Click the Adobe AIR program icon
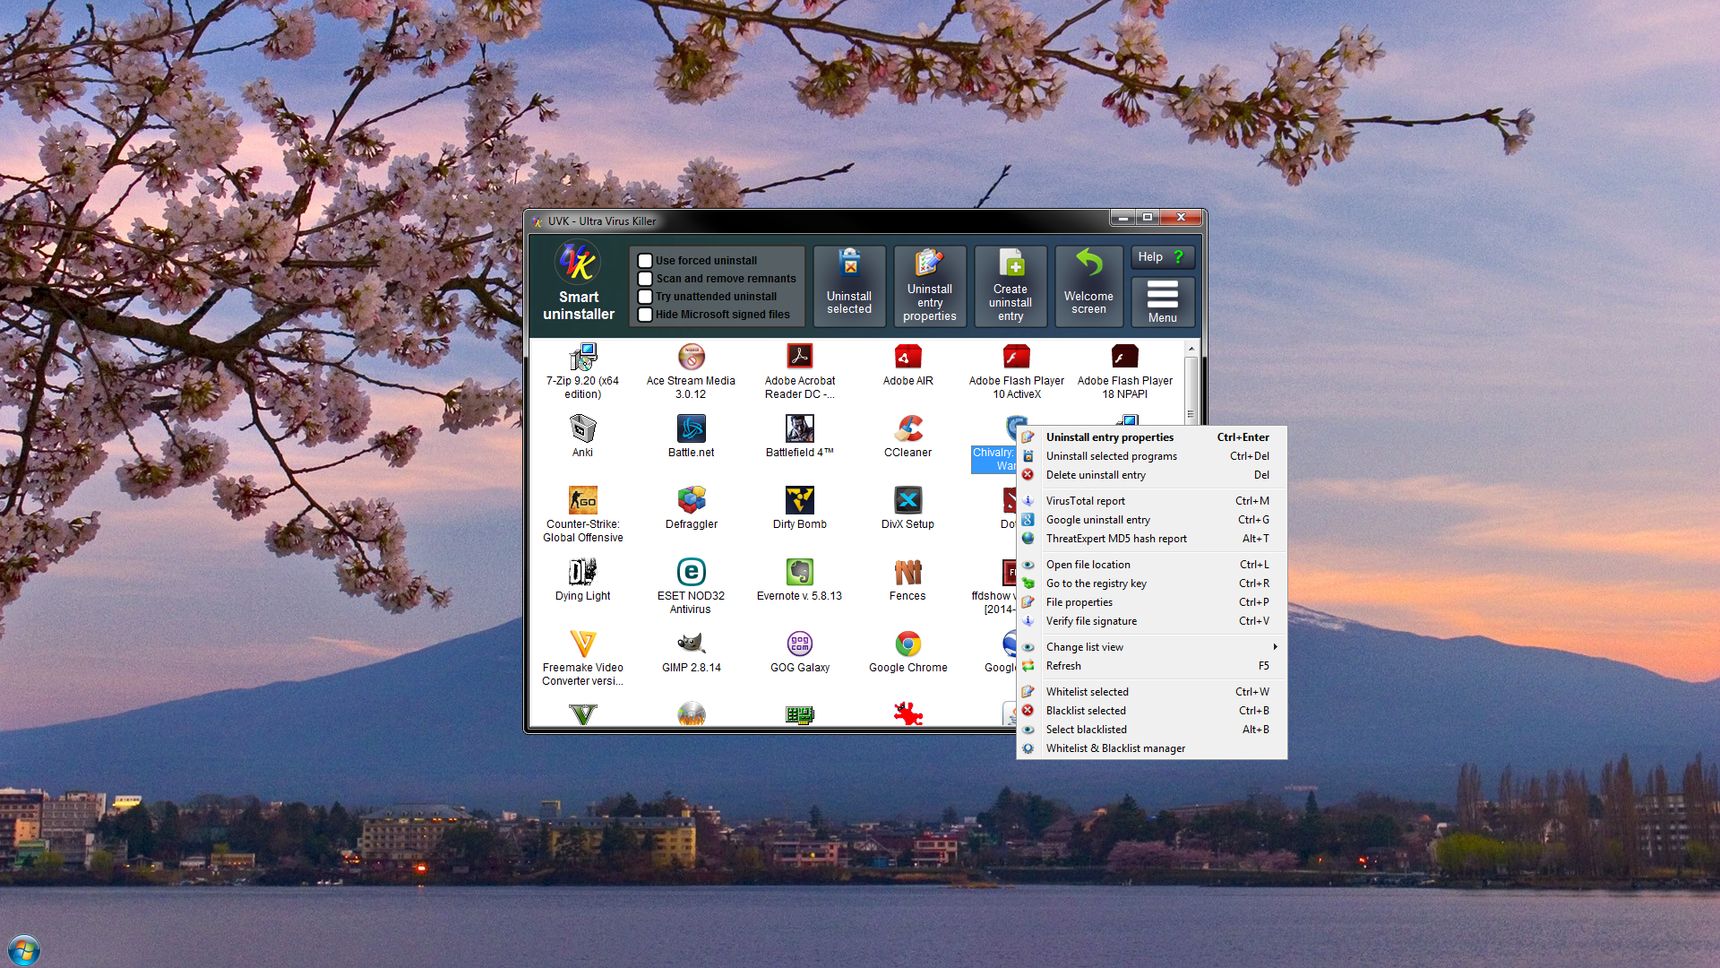Viewport: 1720px width, 968px height. click(908, 357)
